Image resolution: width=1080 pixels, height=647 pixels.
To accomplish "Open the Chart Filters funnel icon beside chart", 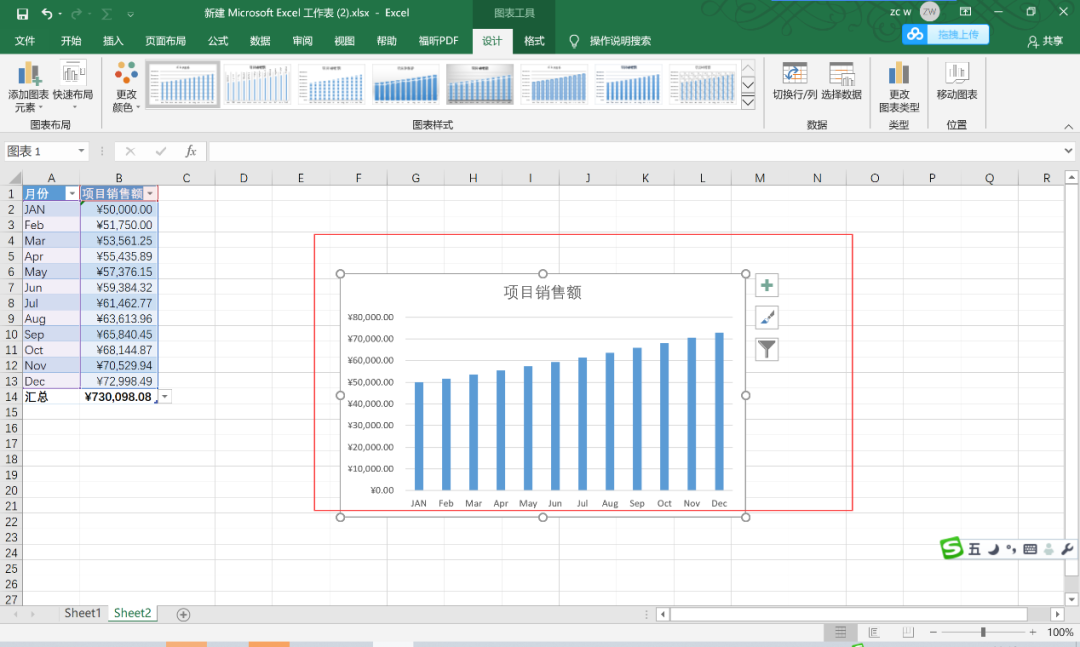I will (766, 349).
